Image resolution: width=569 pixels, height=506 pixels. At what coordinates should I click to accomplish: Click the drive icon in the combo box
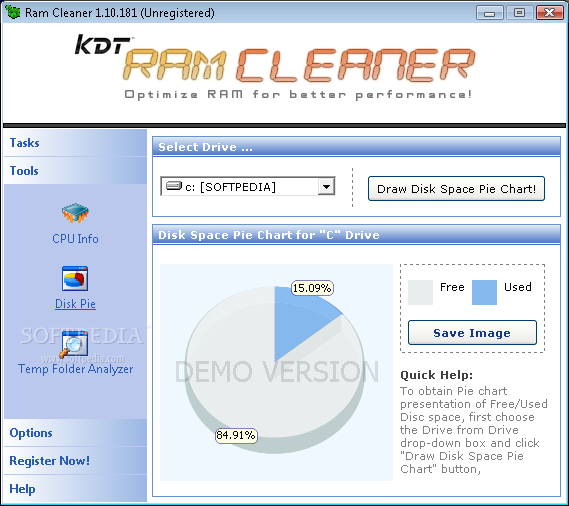(173, 187)
